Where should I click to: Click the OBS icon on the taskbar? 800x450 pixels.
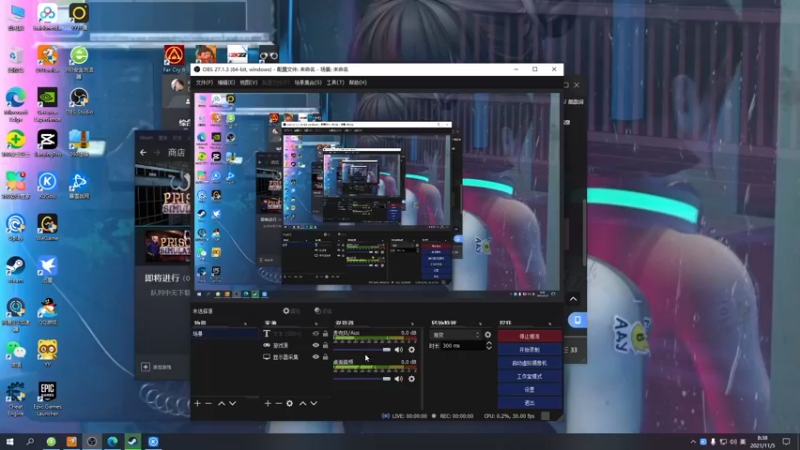[92, 442]
